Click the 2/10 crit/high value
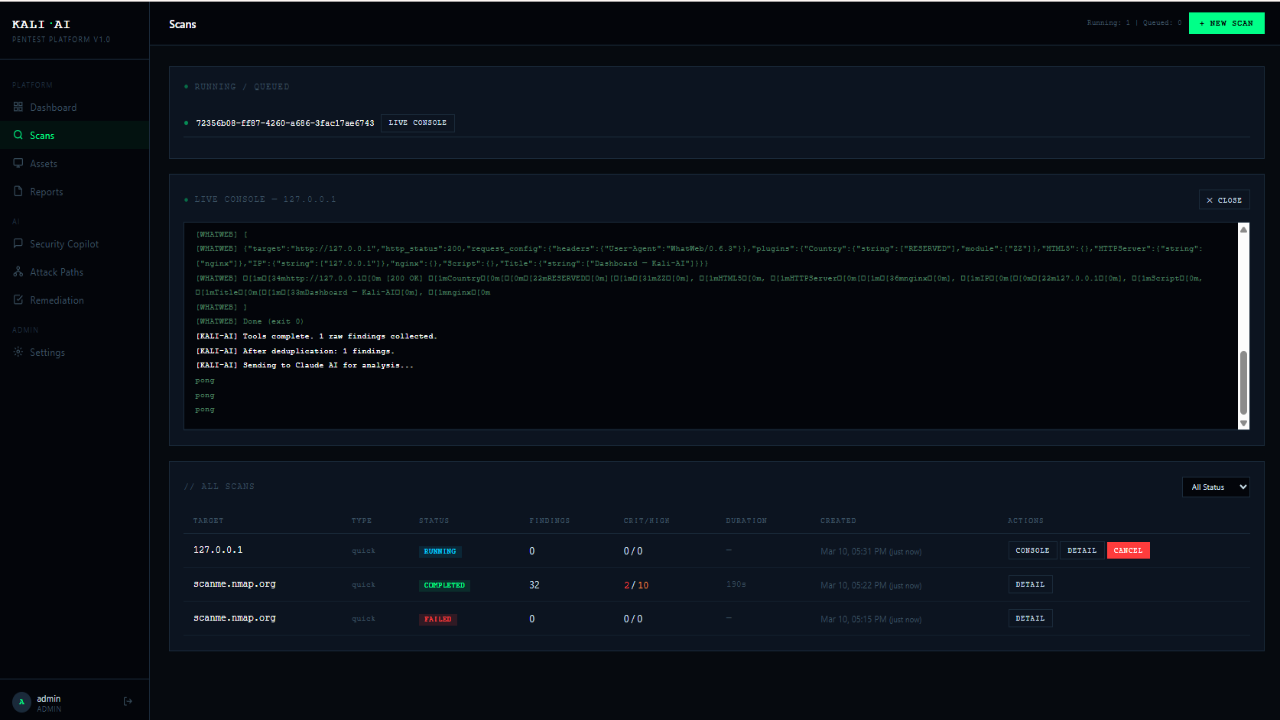1280x720 pixels. [636, 585]
